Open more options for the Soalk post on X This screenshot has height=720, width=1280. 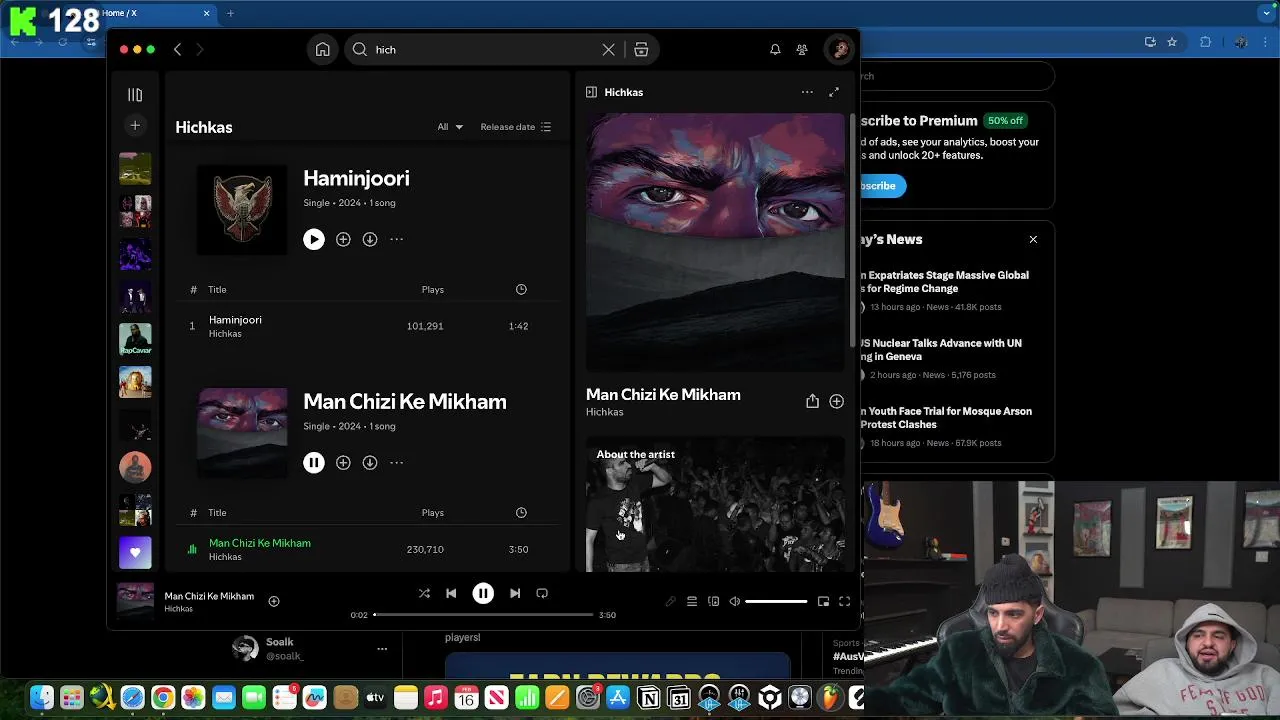click(382, 649)
